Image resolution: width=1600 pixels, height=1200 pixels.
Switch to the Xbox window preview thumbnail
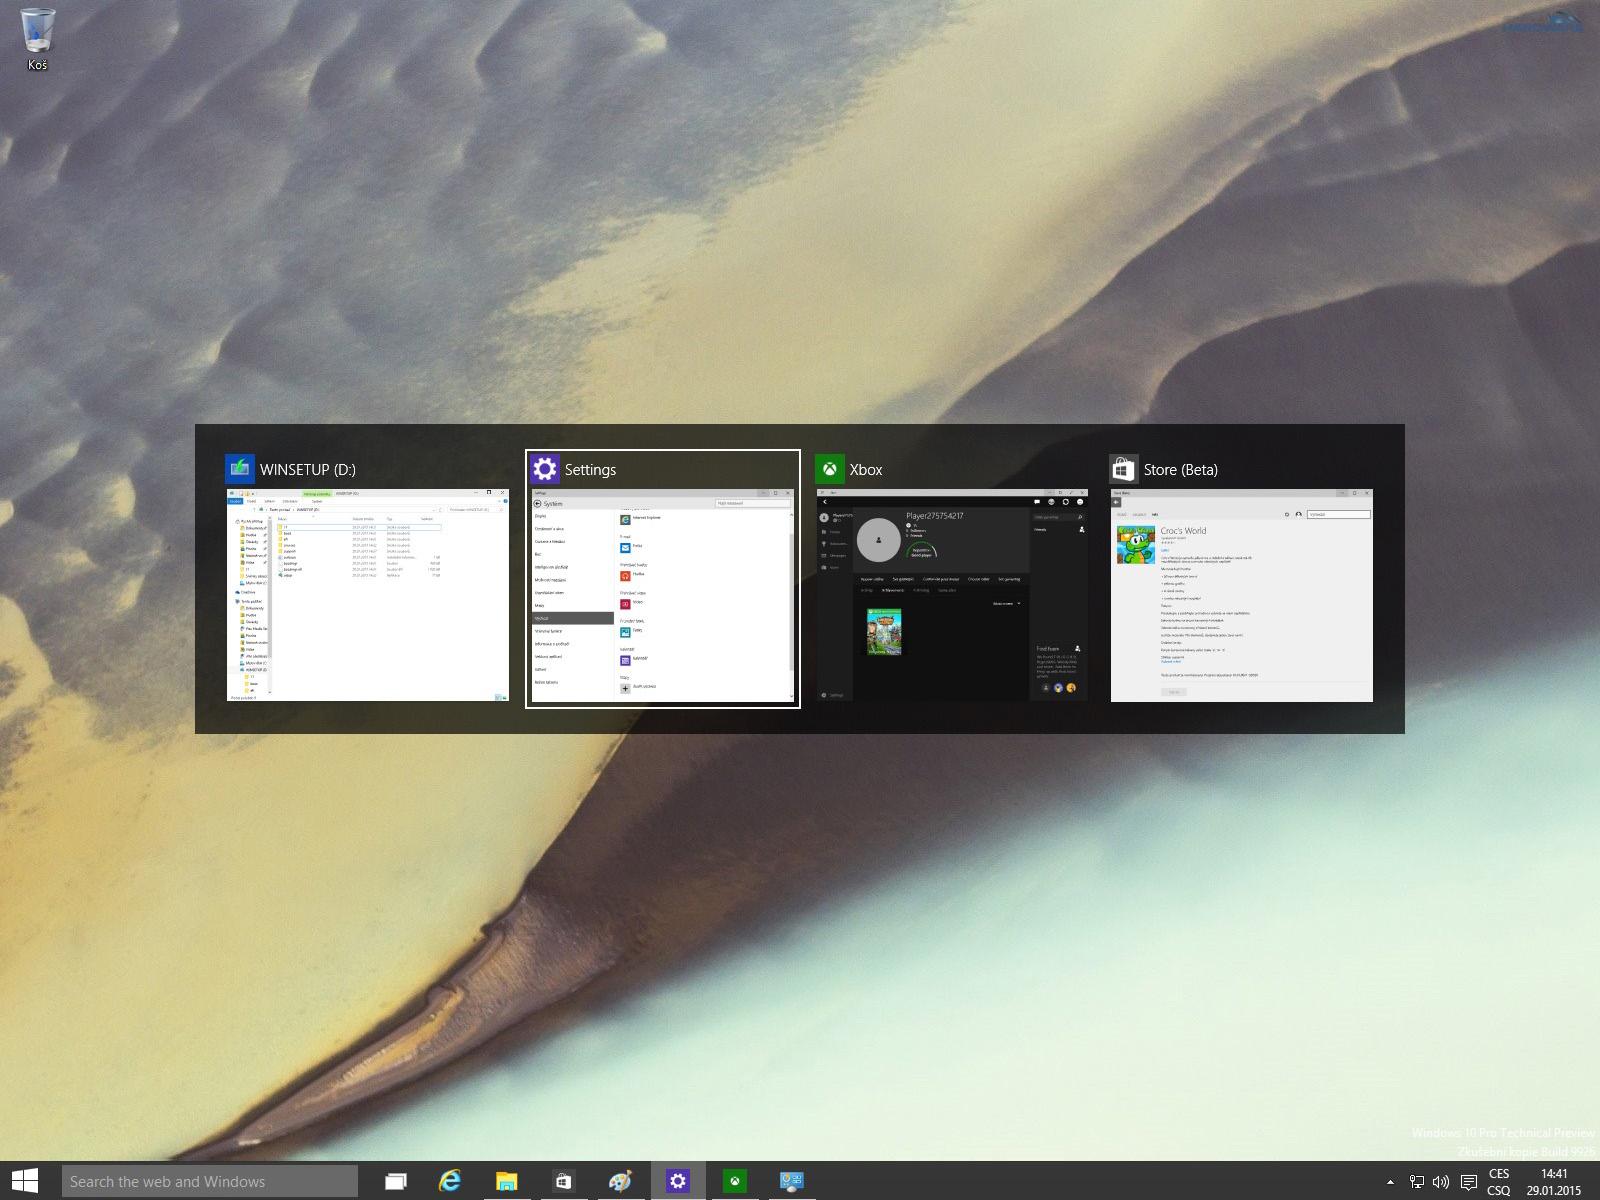tap(952, 595)
